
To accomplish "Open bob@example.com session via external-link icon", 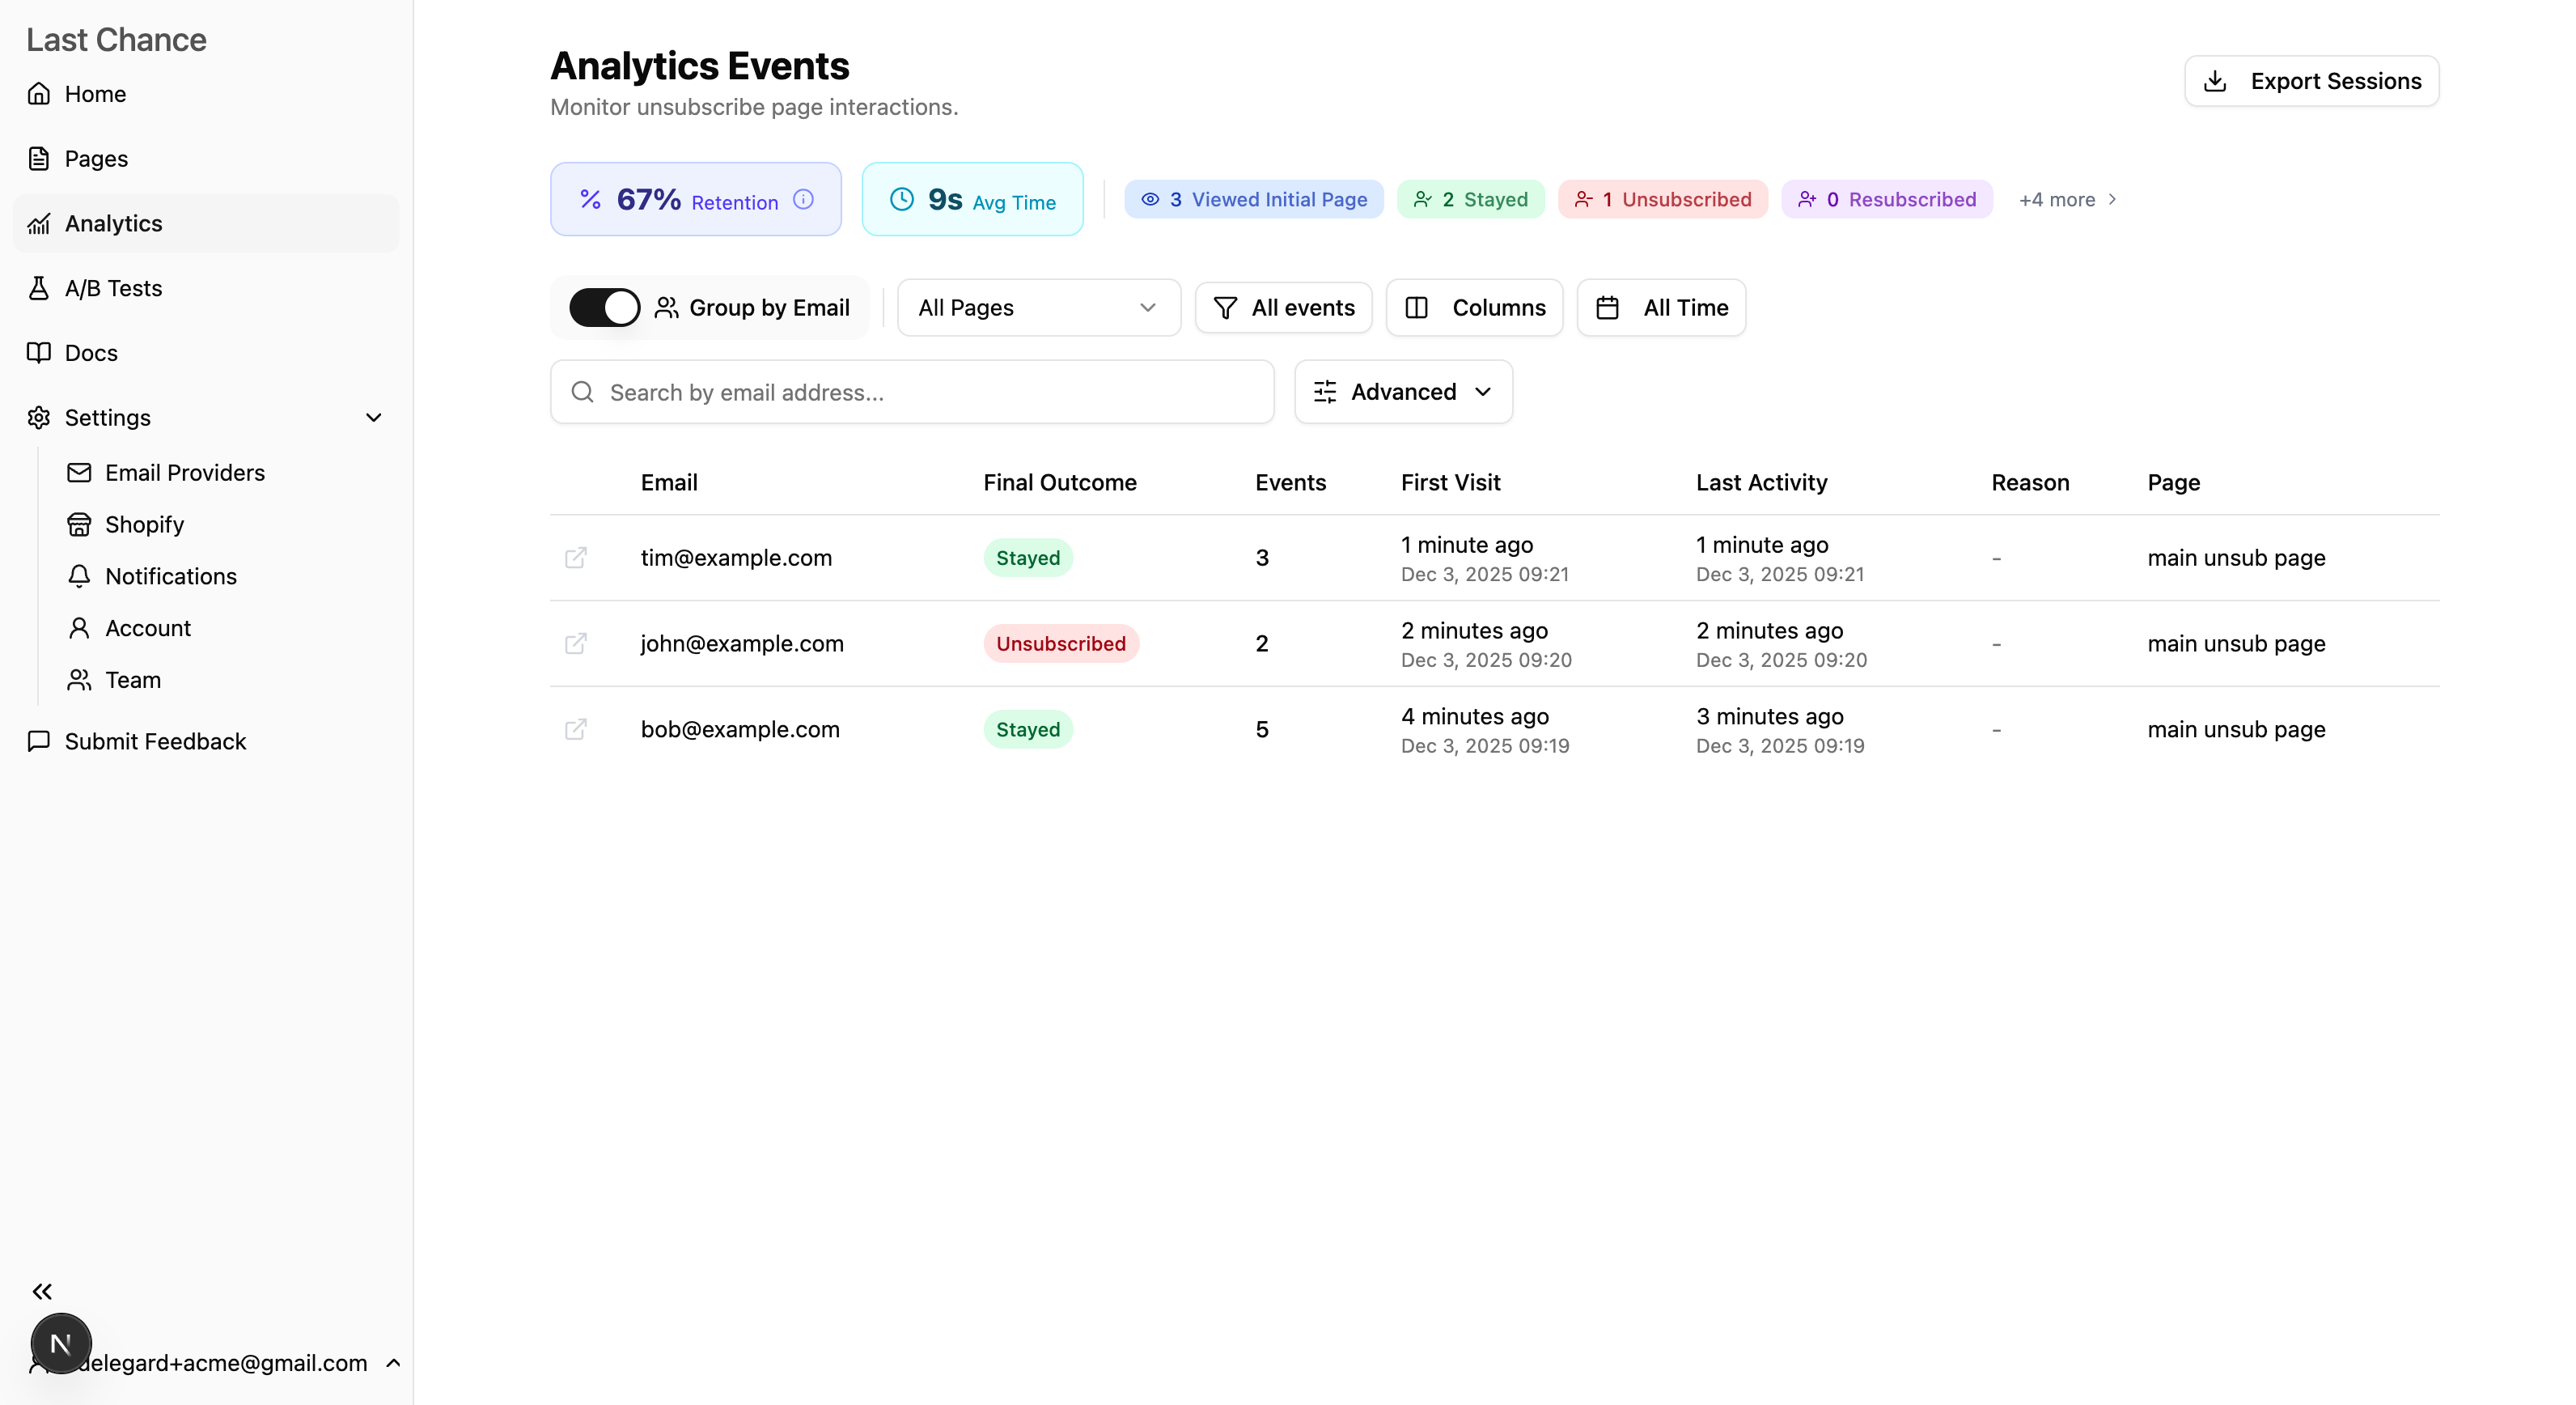I will point(576,730).
